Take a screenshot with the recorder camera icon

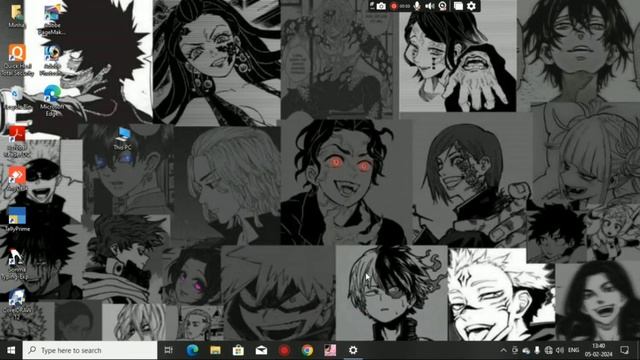[x=381, y=6]
